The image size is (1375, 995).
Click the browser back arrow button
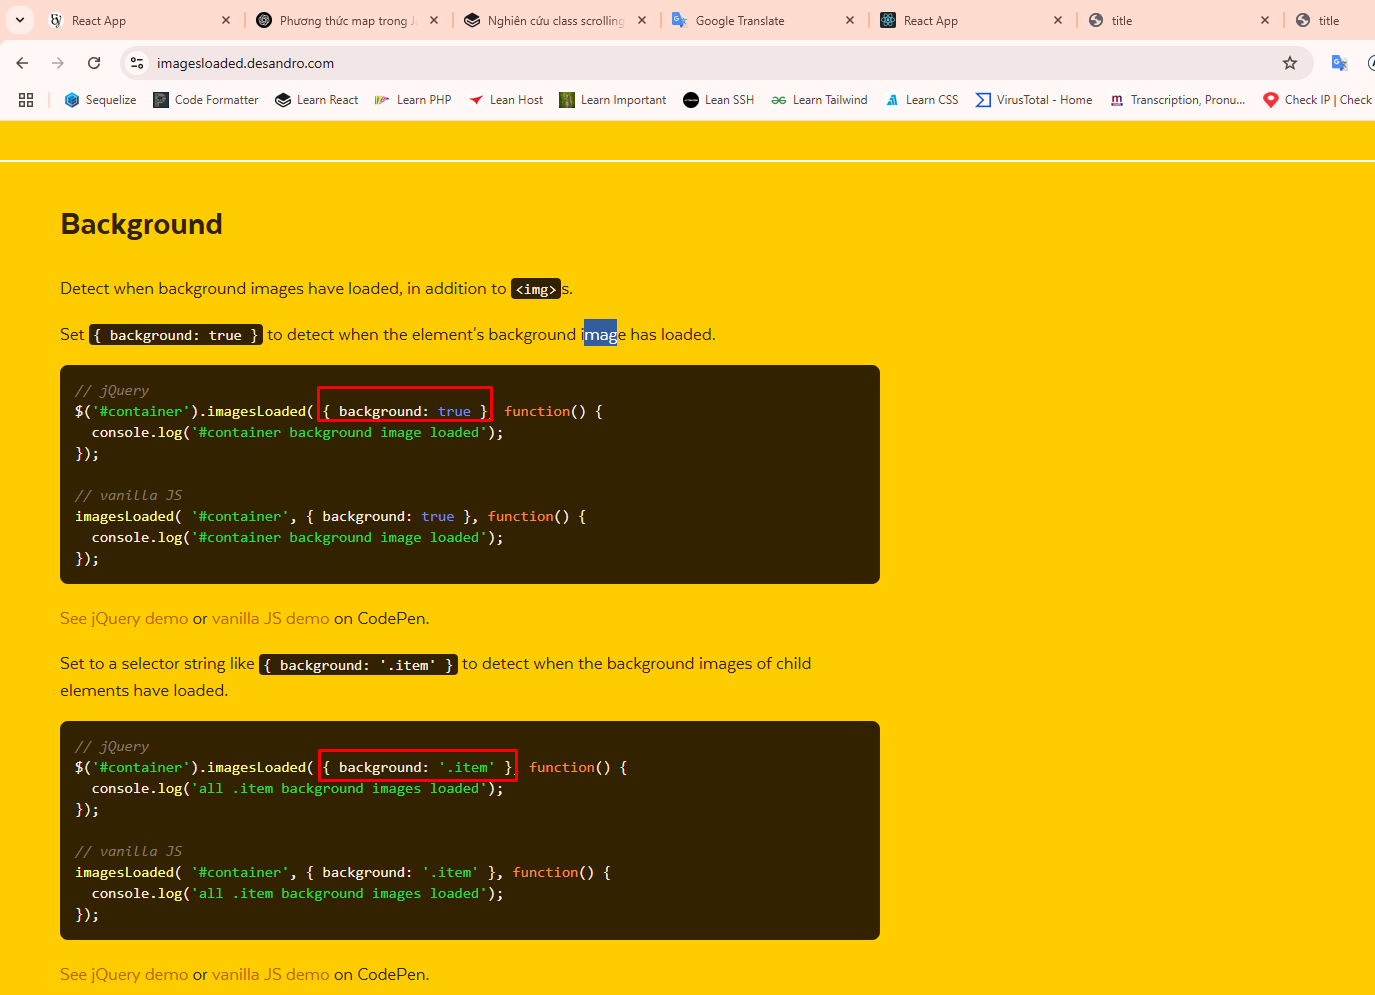(x=22, y=63)
